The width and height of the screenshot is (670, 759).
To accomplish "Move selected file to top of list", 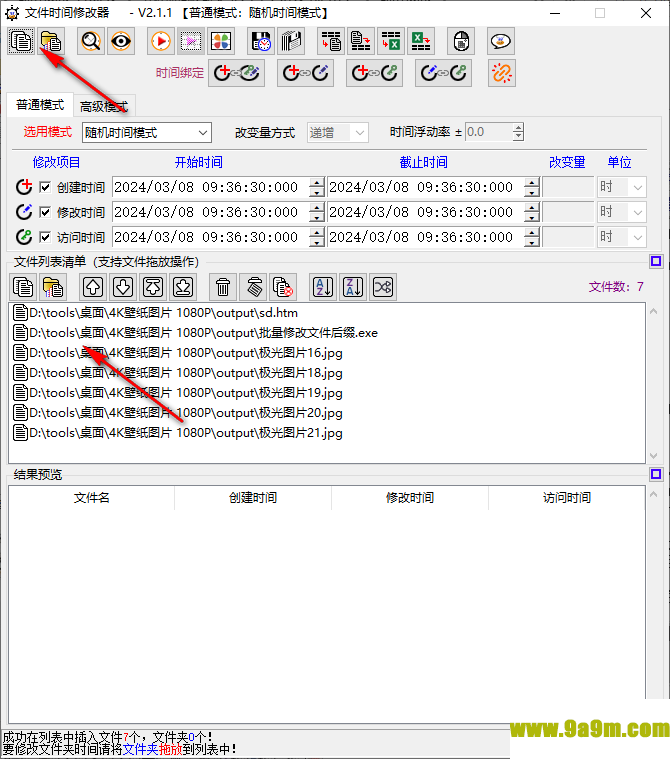I will (x=153, y=287).
